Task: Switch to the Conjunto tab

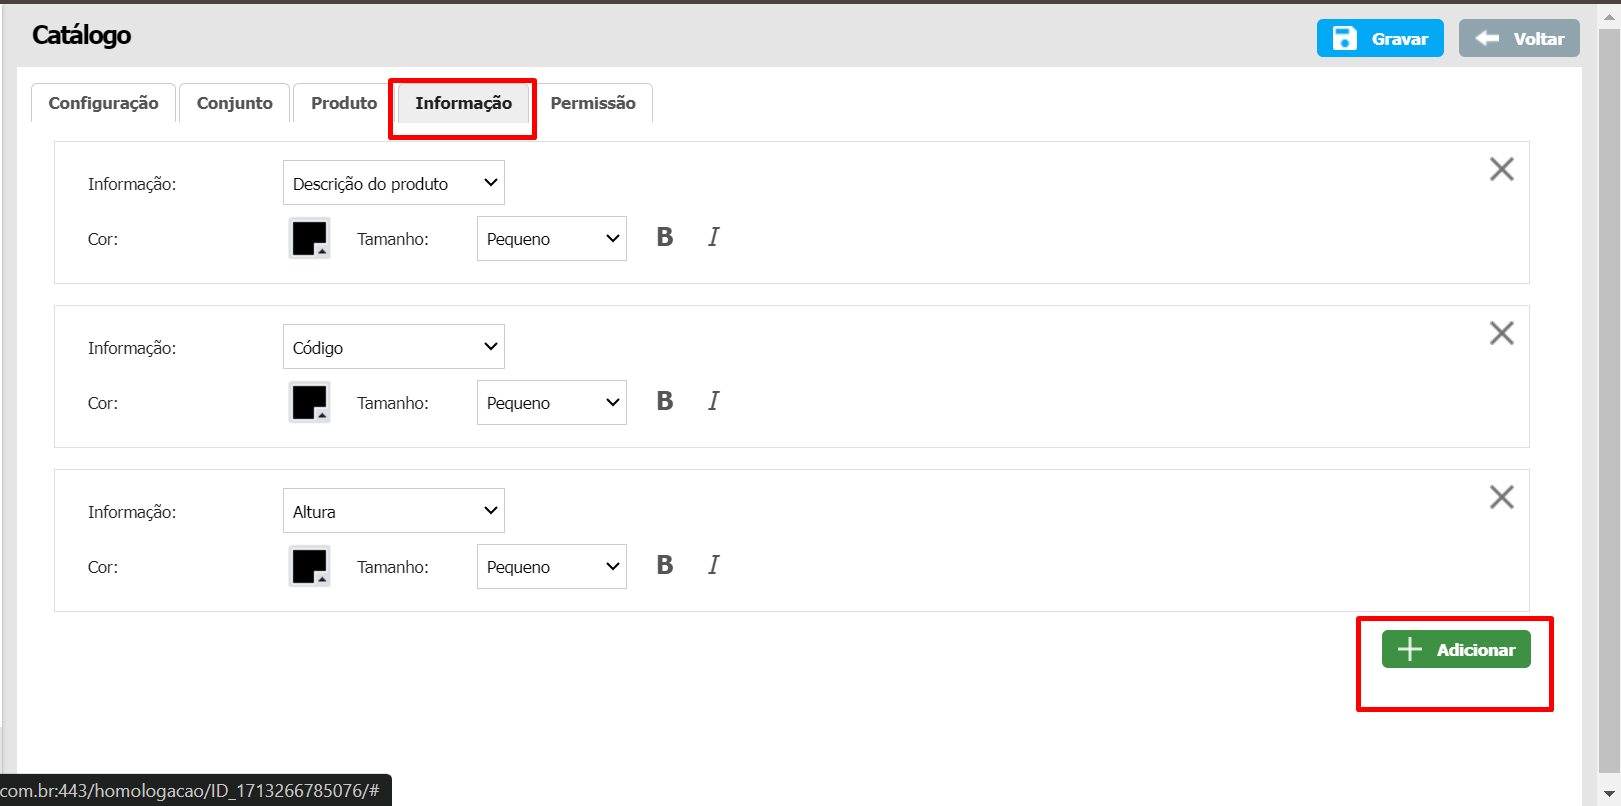Action: 235,103
